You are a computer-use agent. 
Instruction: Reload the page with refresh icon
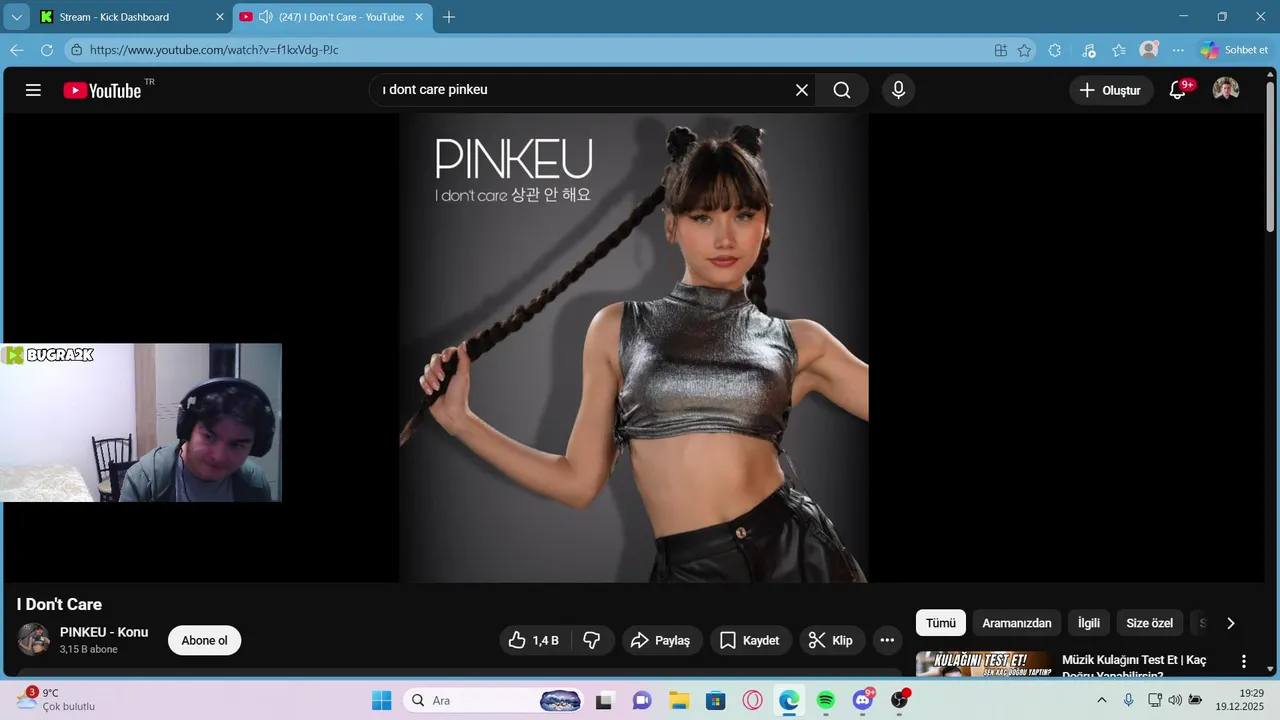(x=47, y=50)
